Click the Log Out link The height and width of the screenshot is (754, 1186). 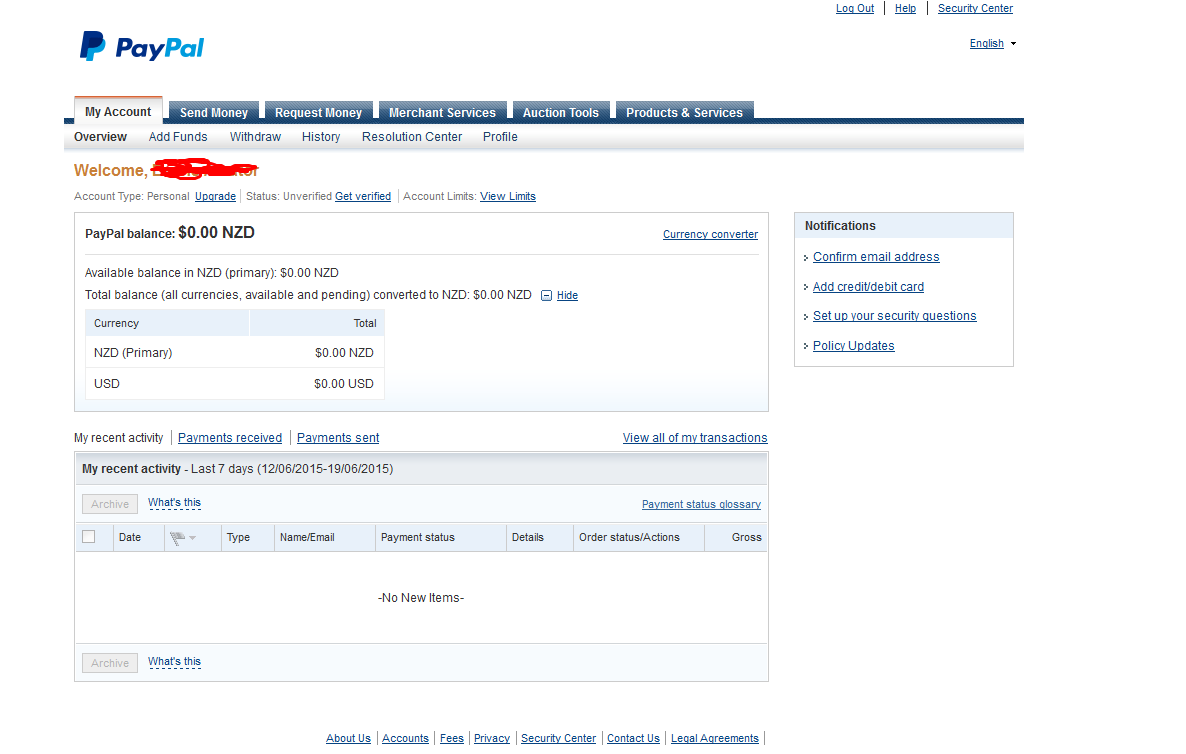pyautogui.click(x=855, y=8)
